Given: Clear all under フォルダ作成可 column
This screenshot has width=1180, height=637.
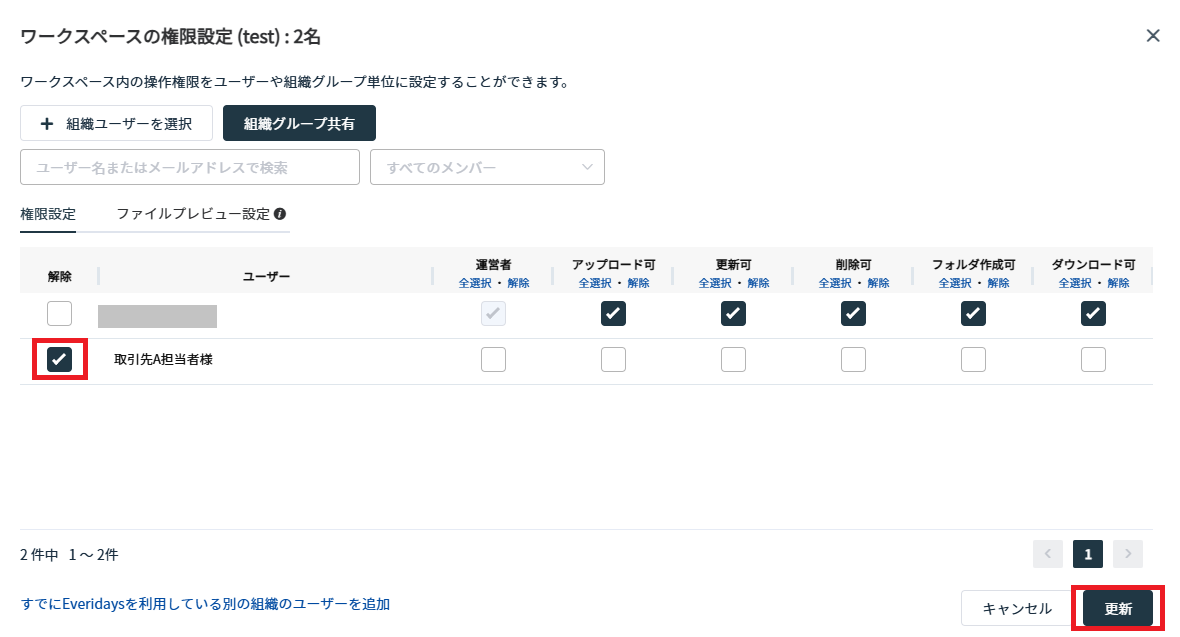Looking at the screenshot, I should coord(999,283).
